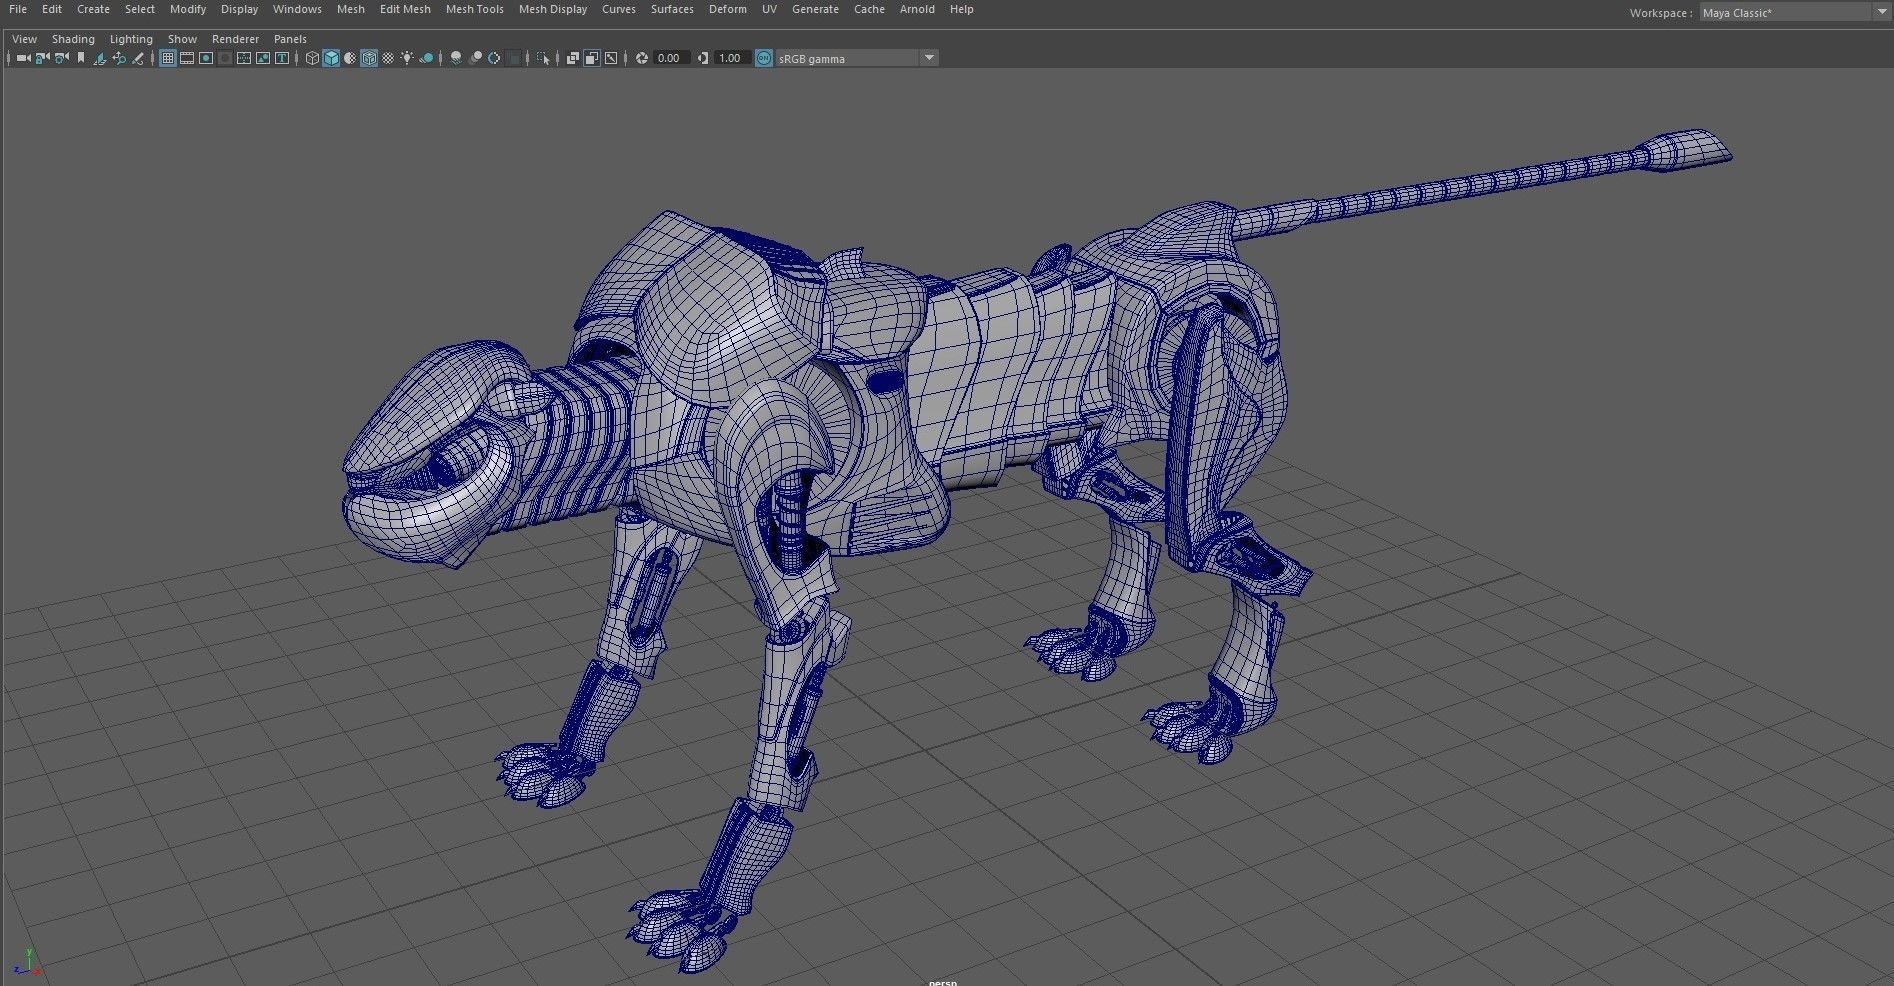This screenshot has width=1894, height=986.
Task: Open the Mesh menu
Action: tap(351, 9)
